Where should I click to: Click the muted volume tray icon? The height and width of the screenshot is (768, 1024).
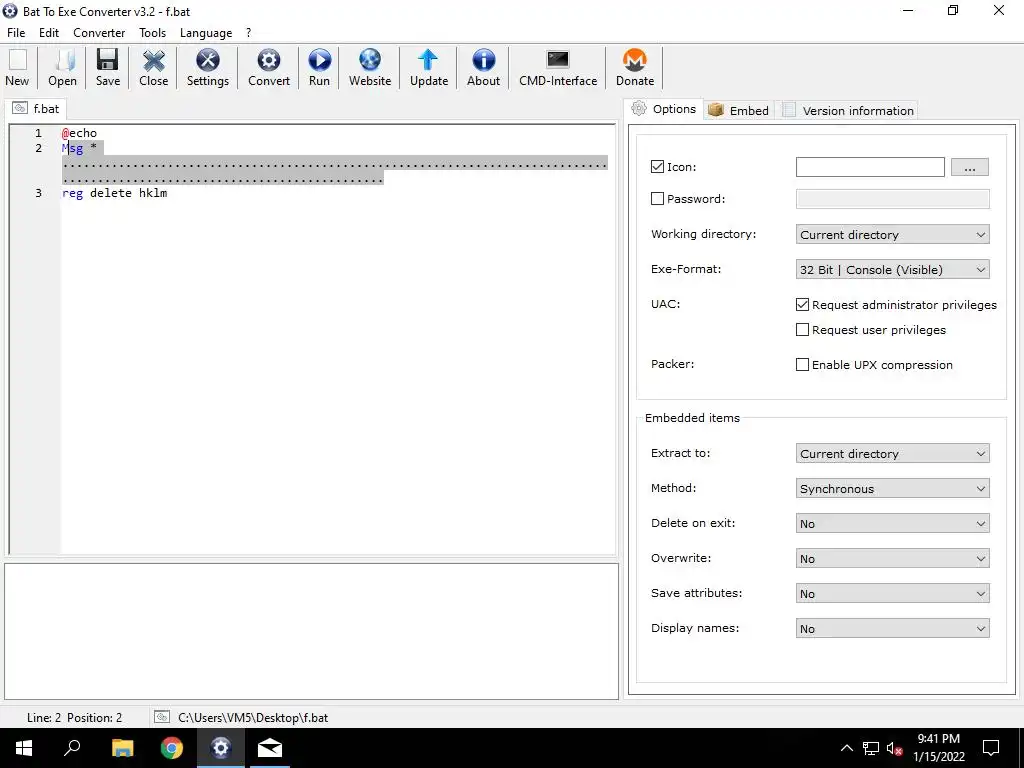(894, 748)
